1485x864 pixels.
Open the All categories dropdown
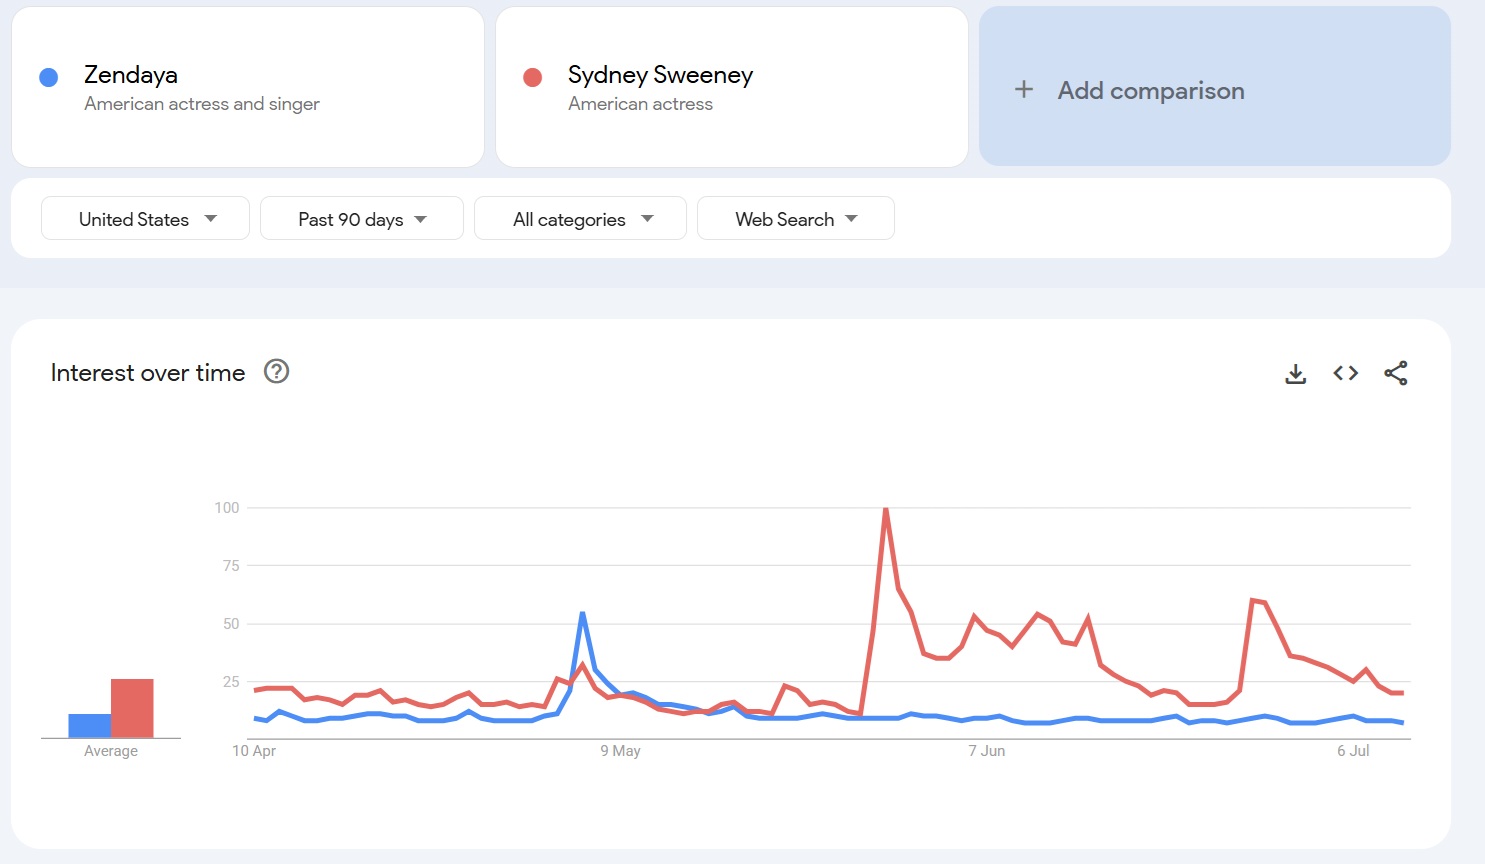pos(580,219)
